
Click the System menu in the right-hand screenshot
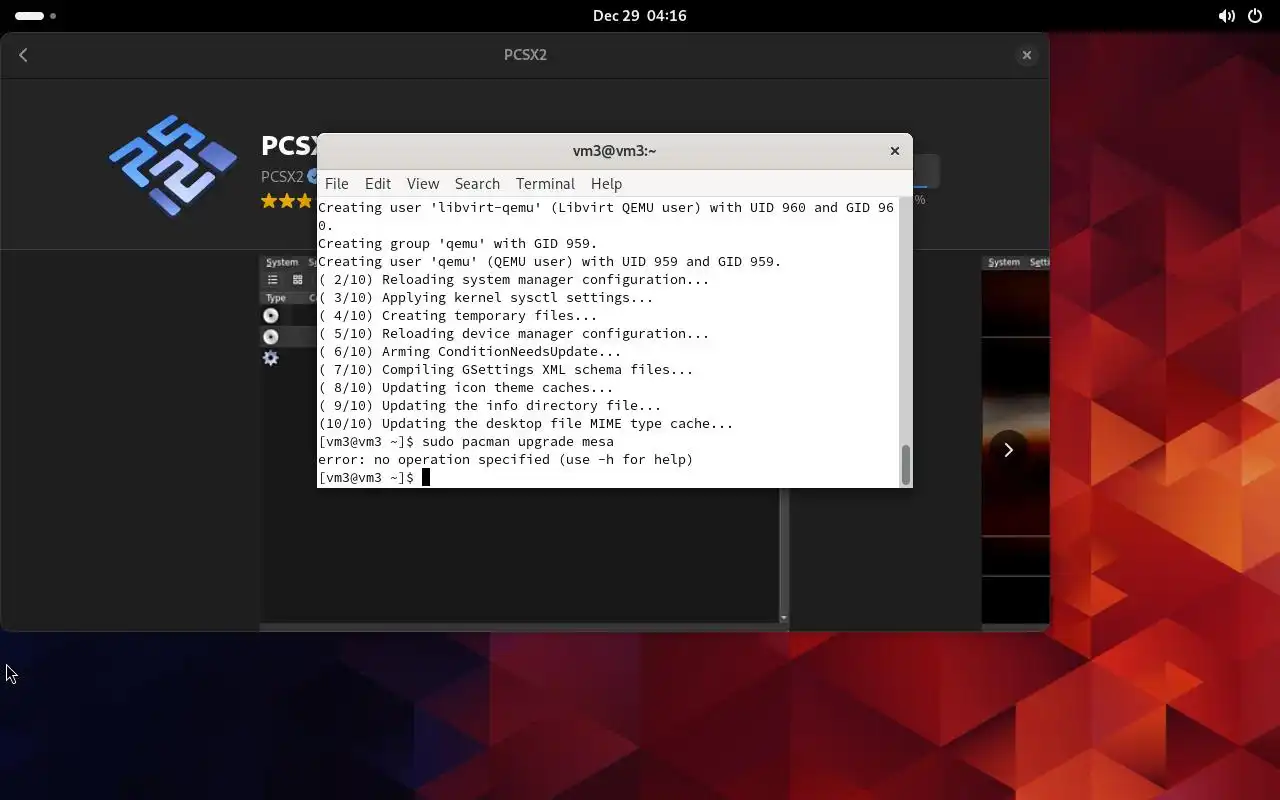[1004, 262]
